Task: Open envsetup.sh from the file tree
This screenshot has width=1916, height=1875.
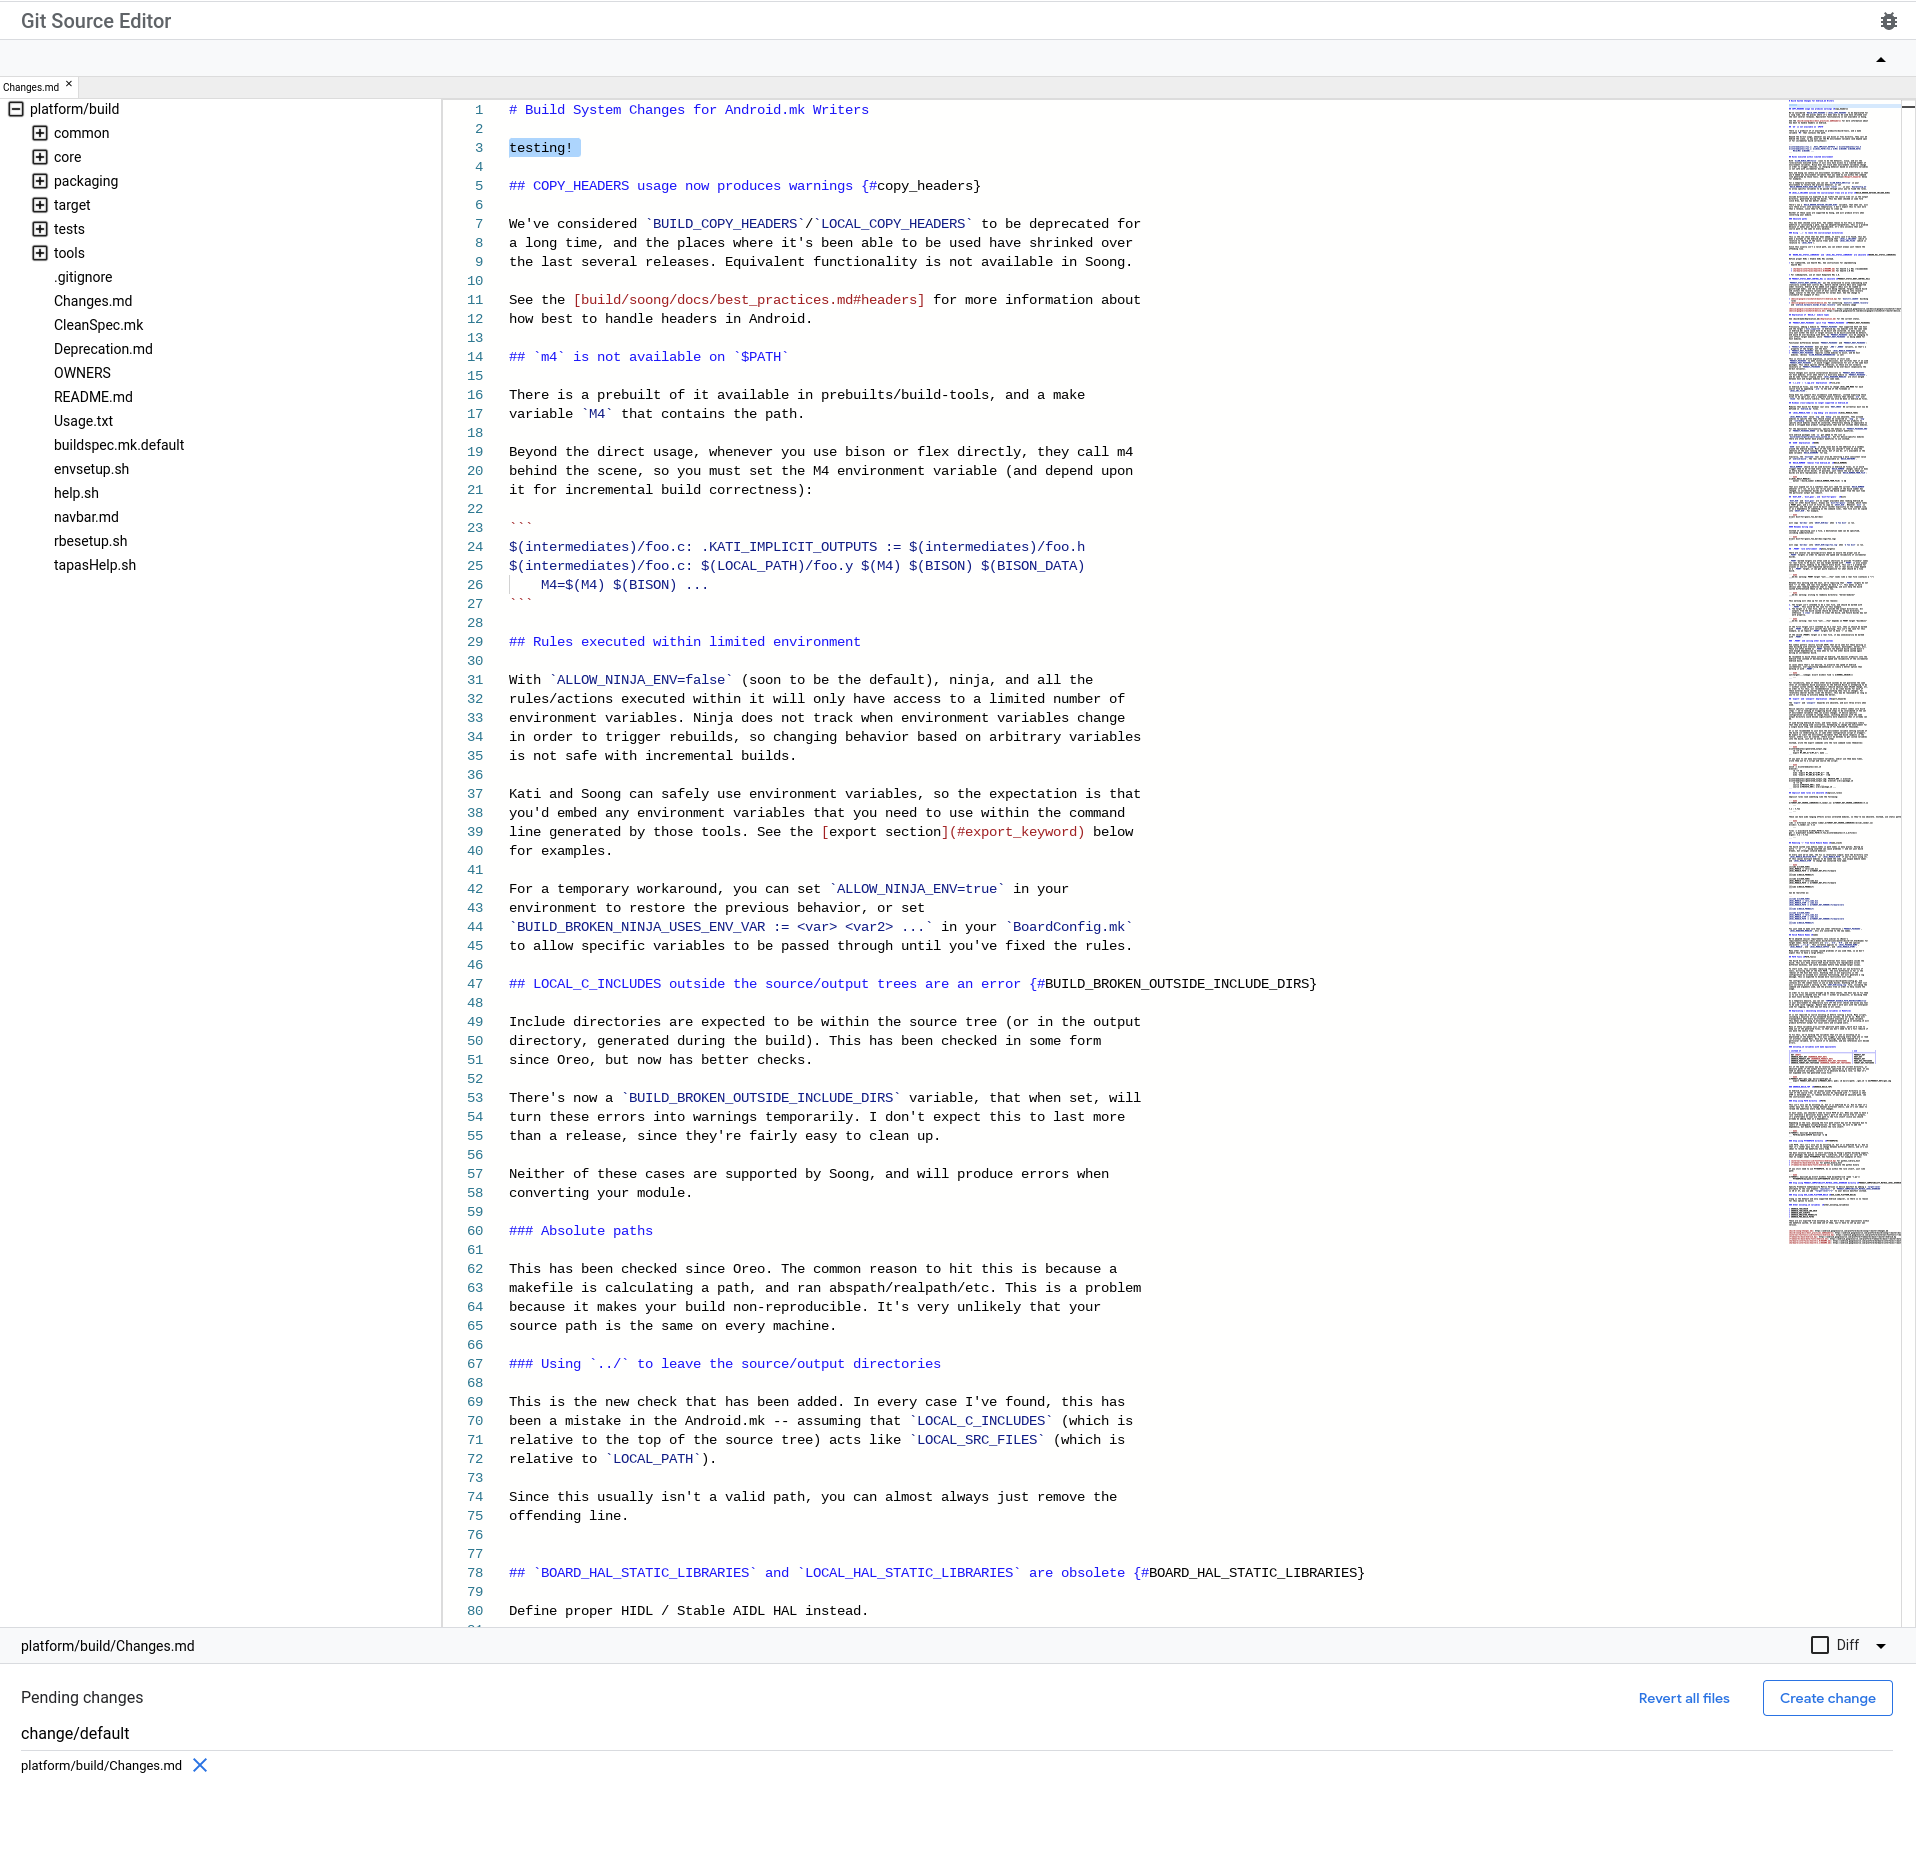Action: pyautogui.click(x=91, y=469)
